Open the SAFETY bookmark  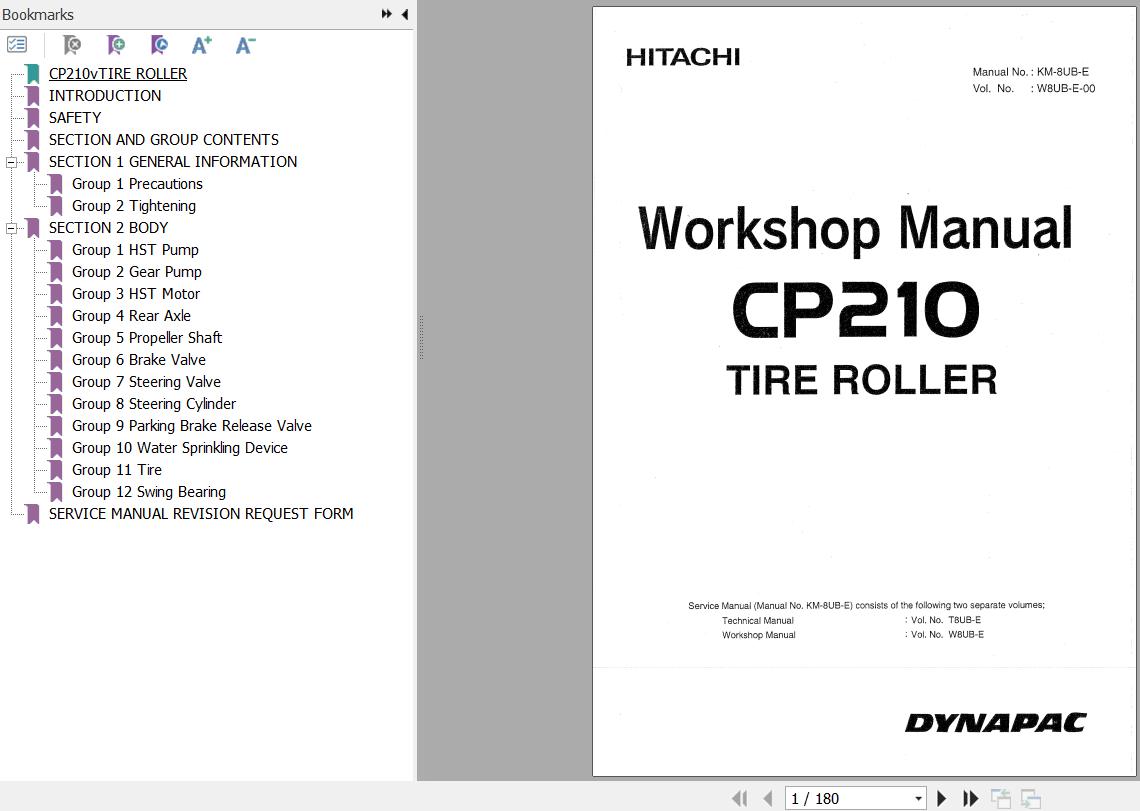pyautogui.click(x=75, y=118)
